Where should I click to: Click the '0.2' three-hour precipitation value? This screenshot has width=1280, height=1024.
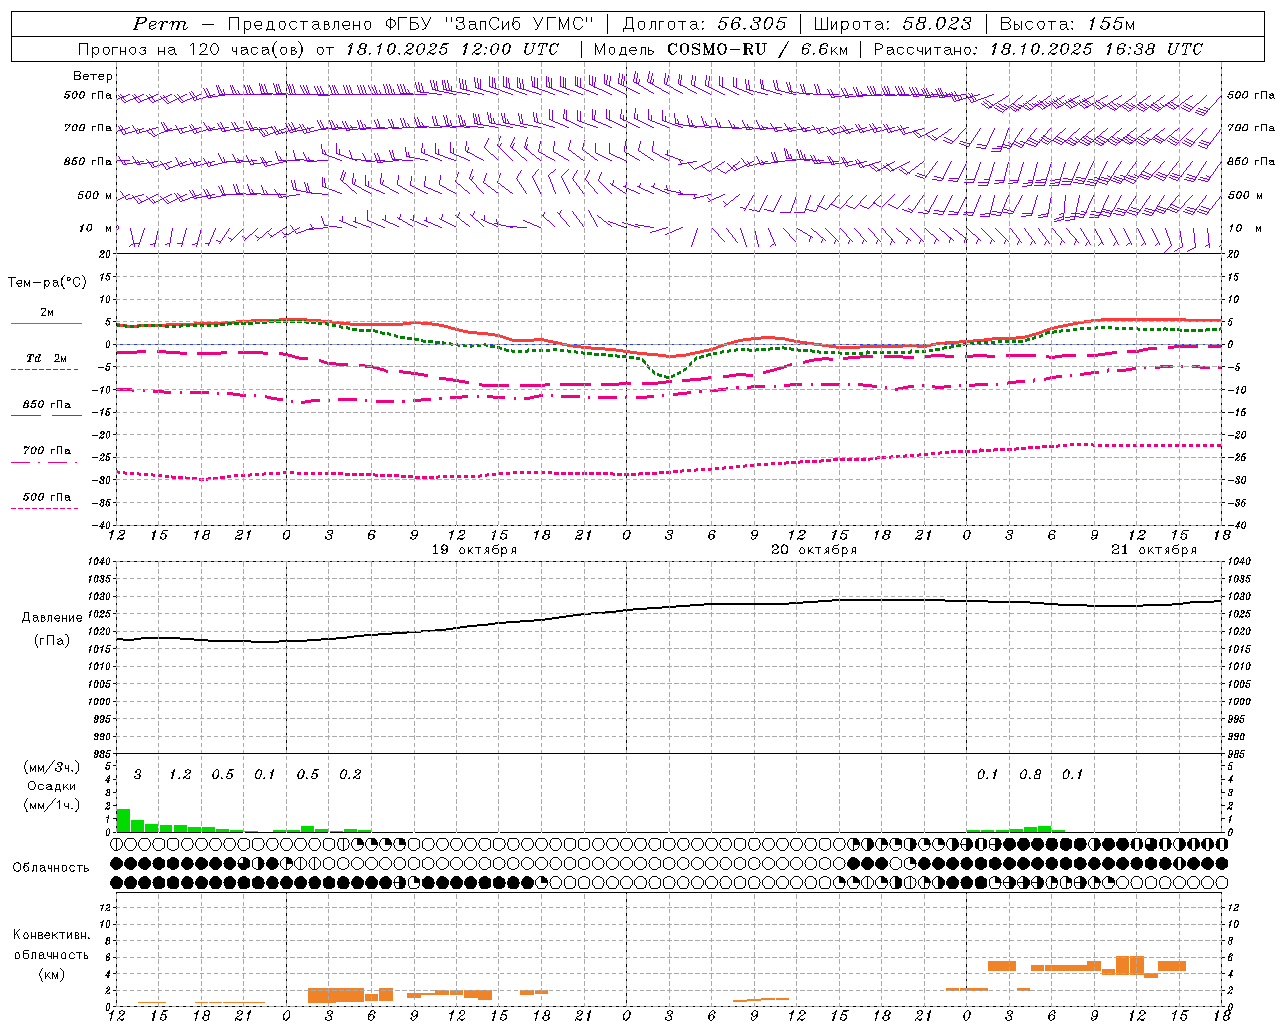(350, 775)
